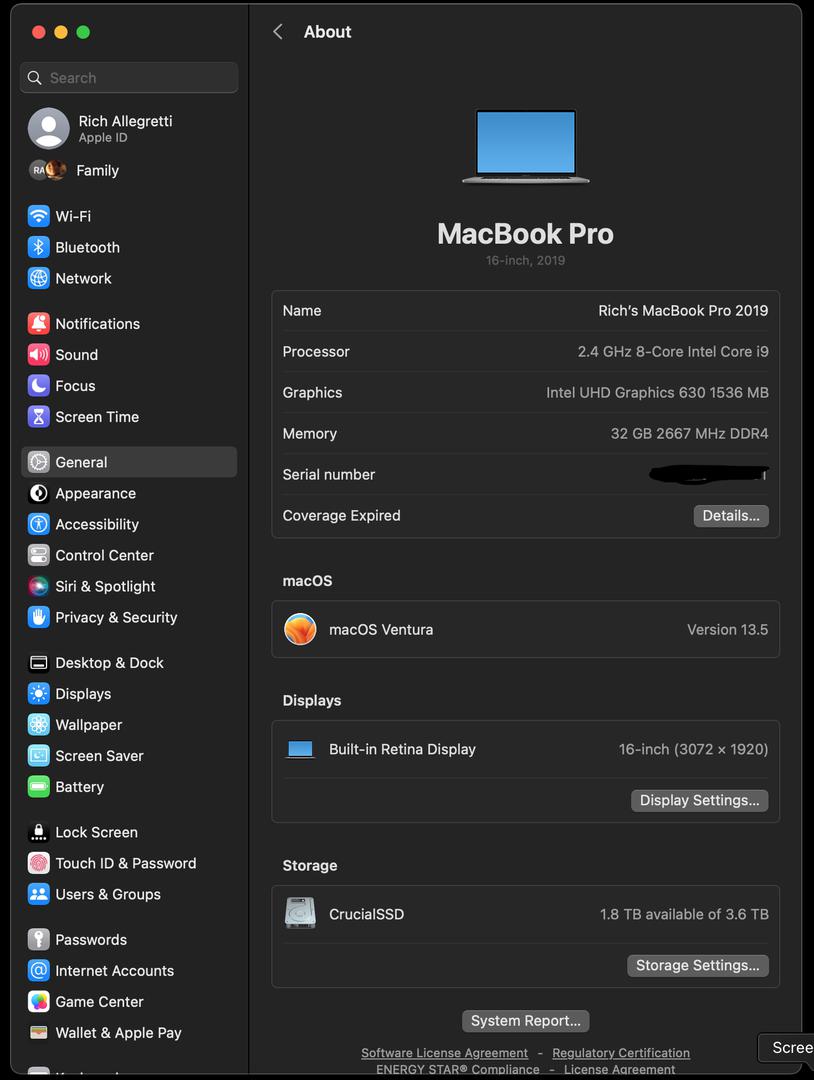This screenshot has width=814, height=1080.
Task: Click the "Coverage Expired" label
Action: point(342,515)
